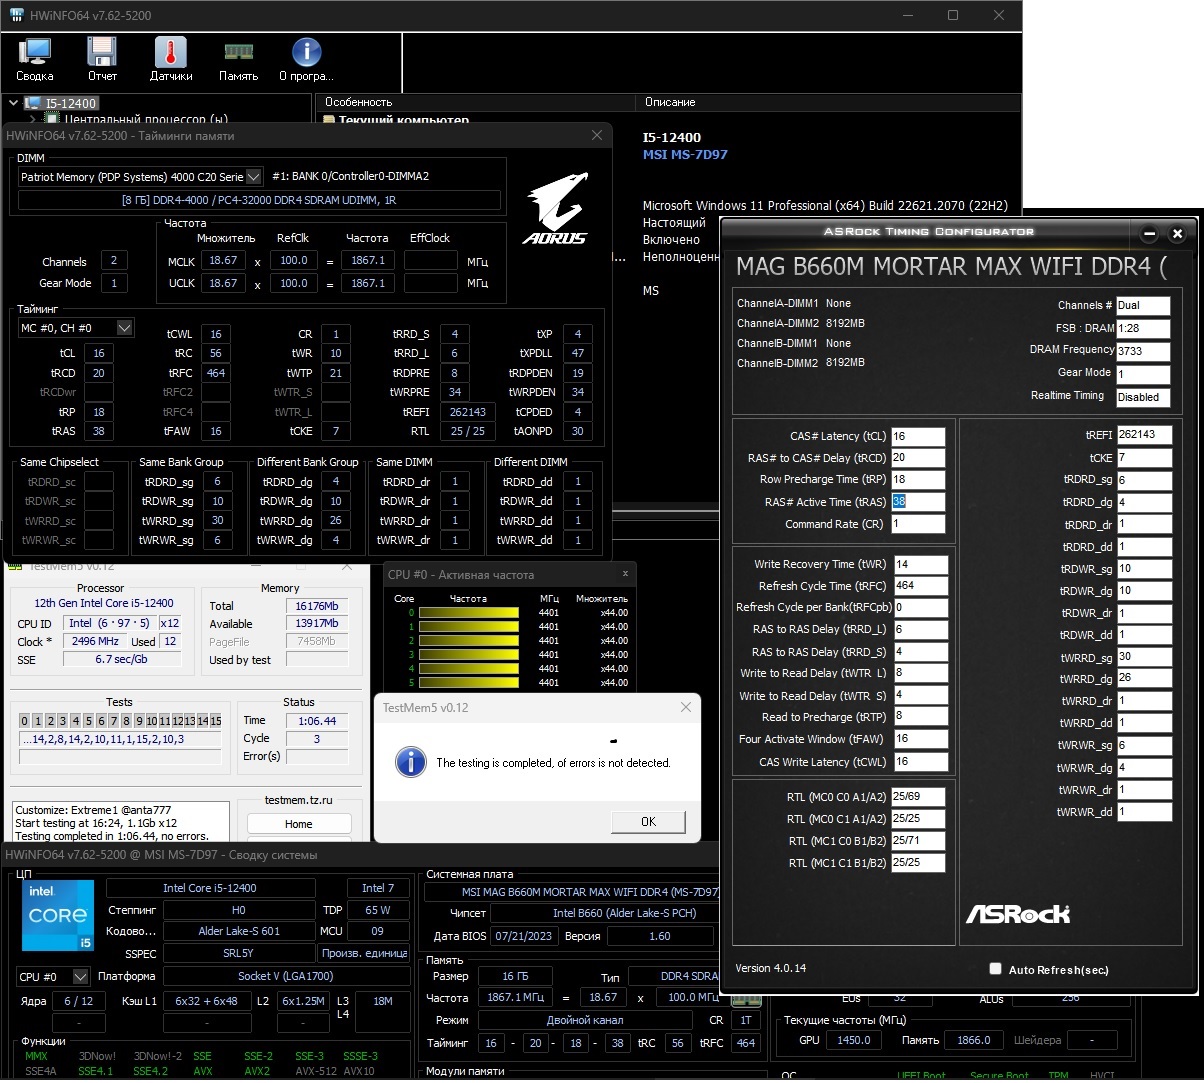Close the Тайминги памяти window
The height and width of the screenshot is (1083, 1204).
(597, 135)
